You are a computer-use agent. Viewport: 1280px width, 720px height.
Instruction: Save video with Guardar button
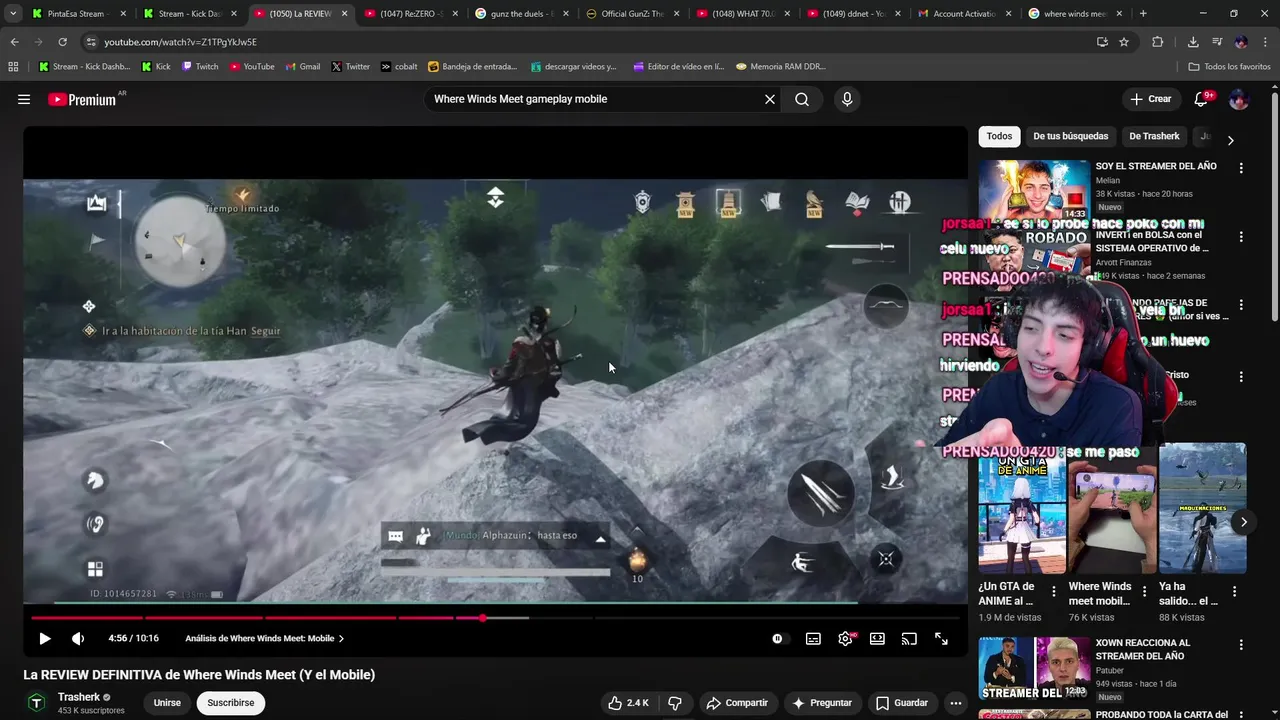tap(901, 703)
